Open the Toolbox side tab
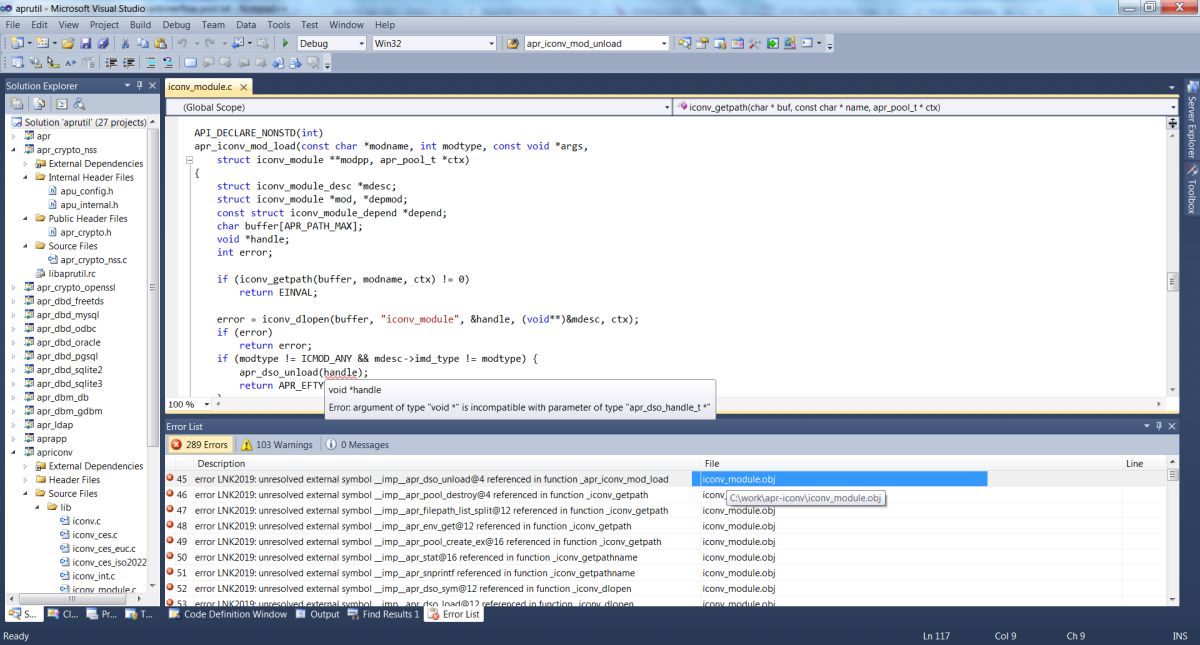The height and width of the screenshot is (645, 1200). [x=1191, y=190]
